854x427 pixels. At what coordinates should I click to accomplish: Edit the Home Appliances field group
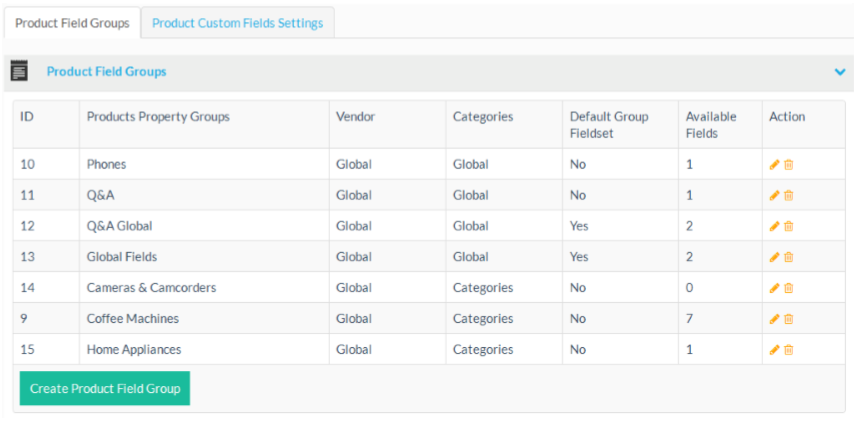774,350
